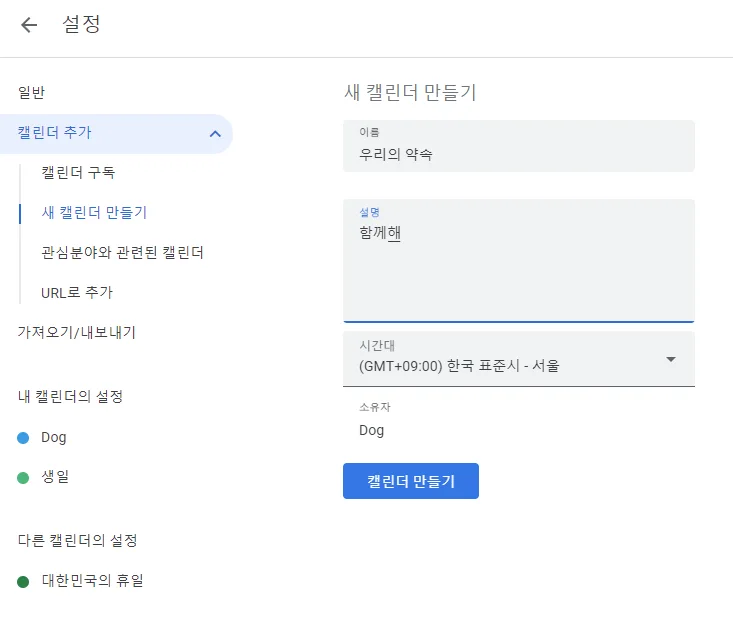Screen dimensions: 733x623
Task: Open 관심분야와 관련된 캘린더
Action: (x=122, y=253)
